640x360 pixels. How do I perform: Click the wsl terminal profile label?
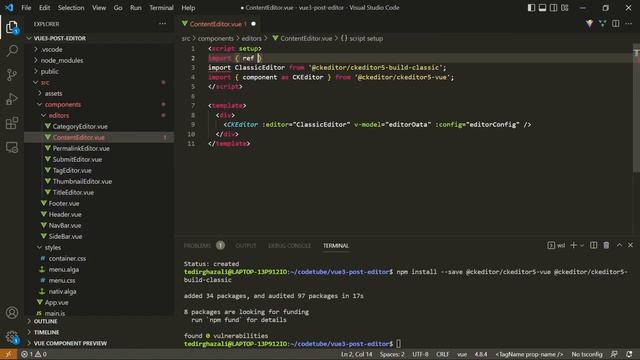tap(556, 245)
